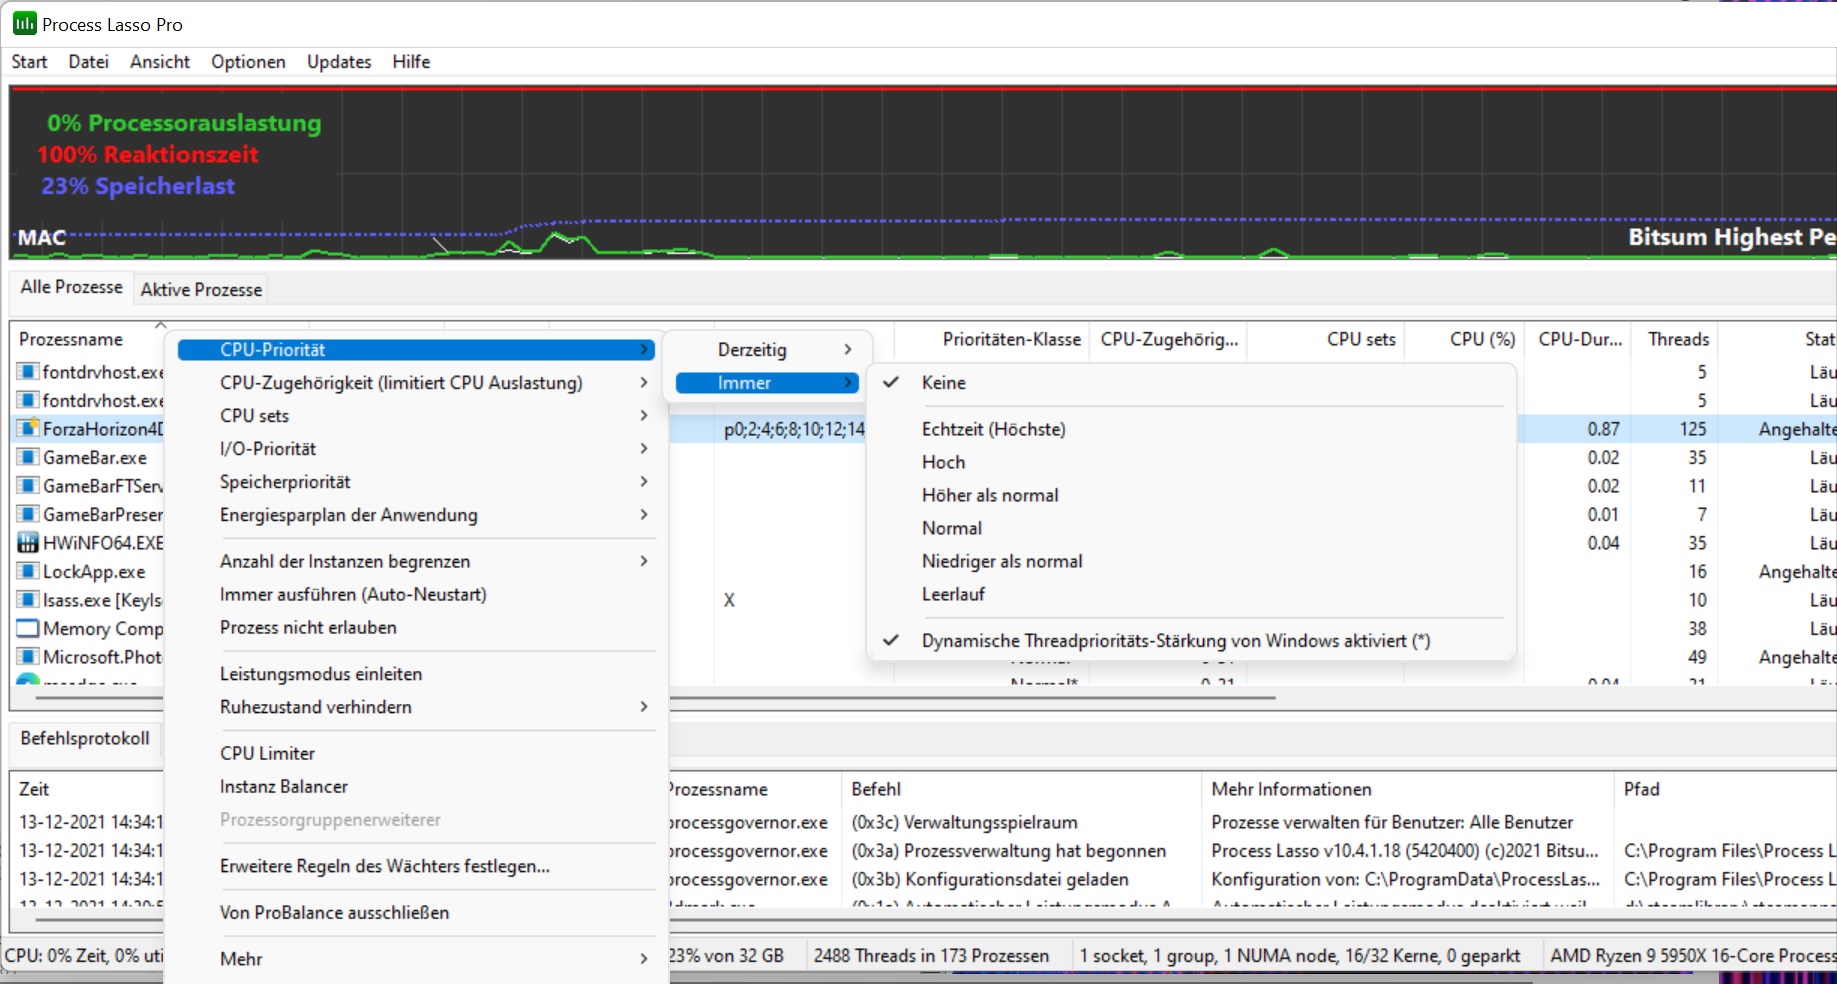Screen dimensions: 1837x984
Task: Expand the I/O-Priorität submenu
Action: (416, 449)
